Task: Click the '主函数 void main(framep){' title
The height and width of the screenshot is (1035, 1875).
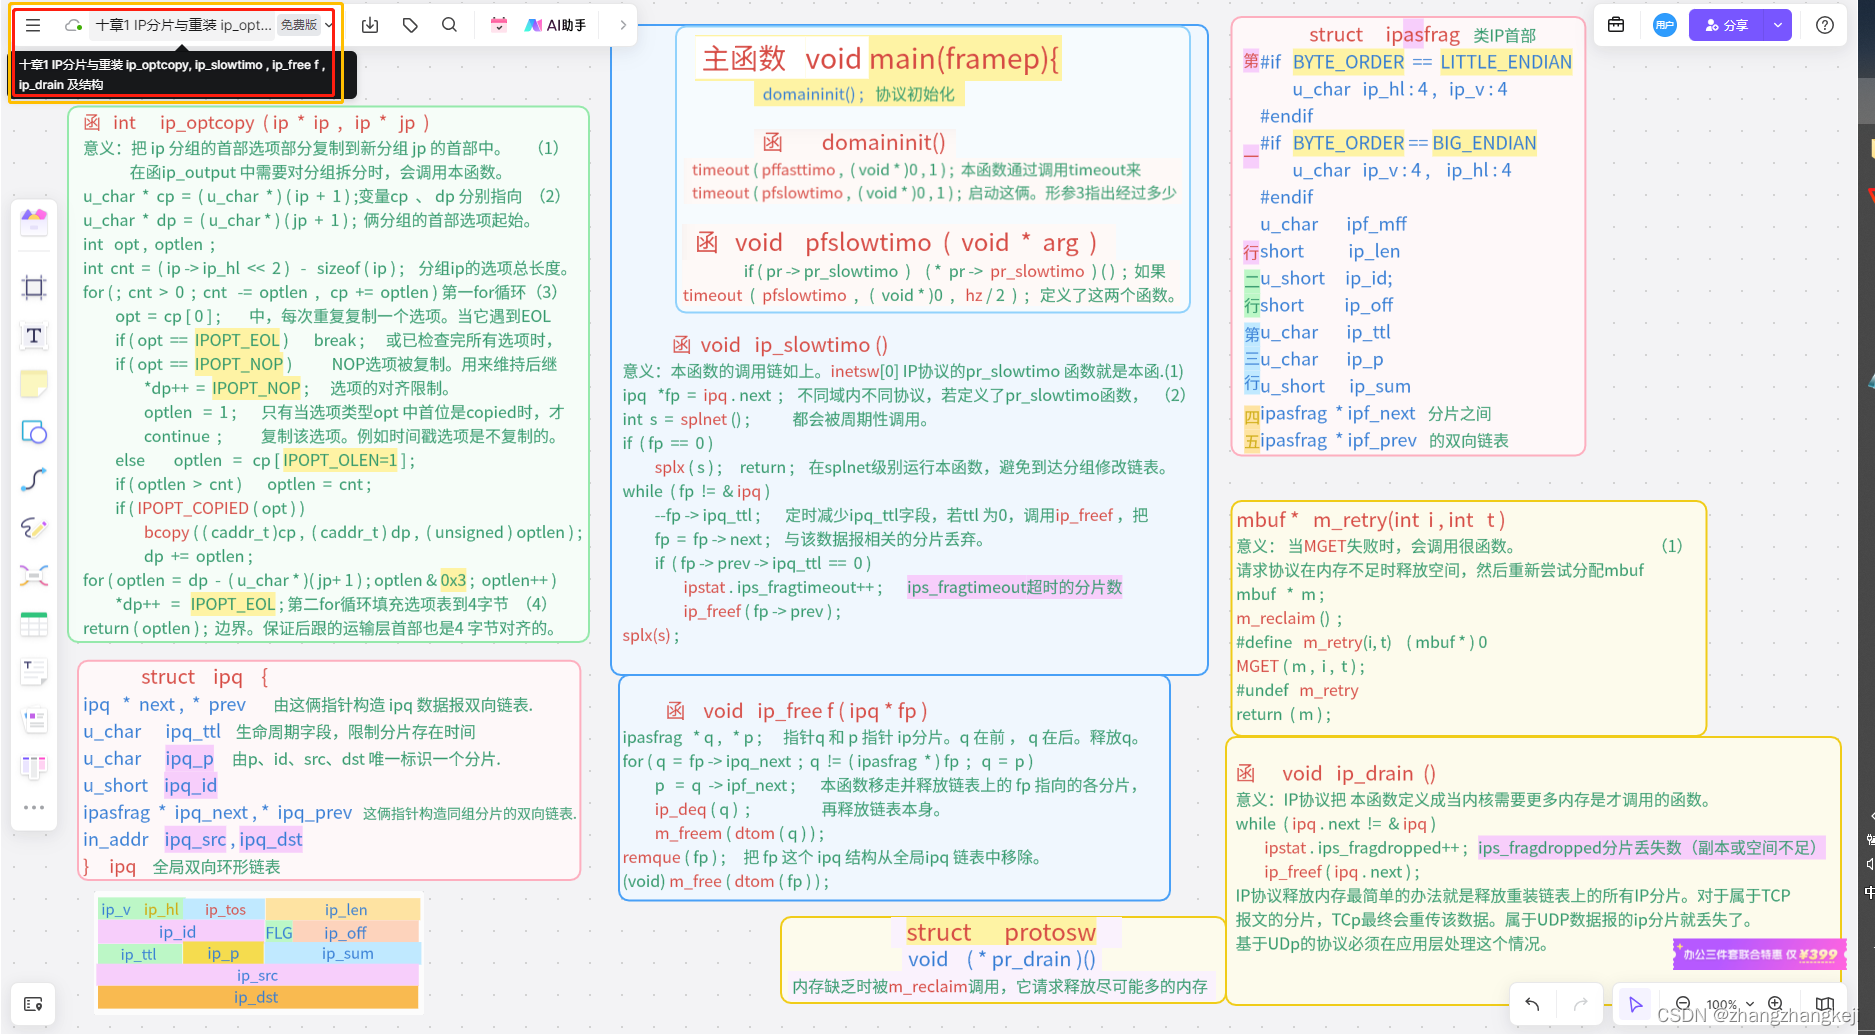Action: (880, 59)
